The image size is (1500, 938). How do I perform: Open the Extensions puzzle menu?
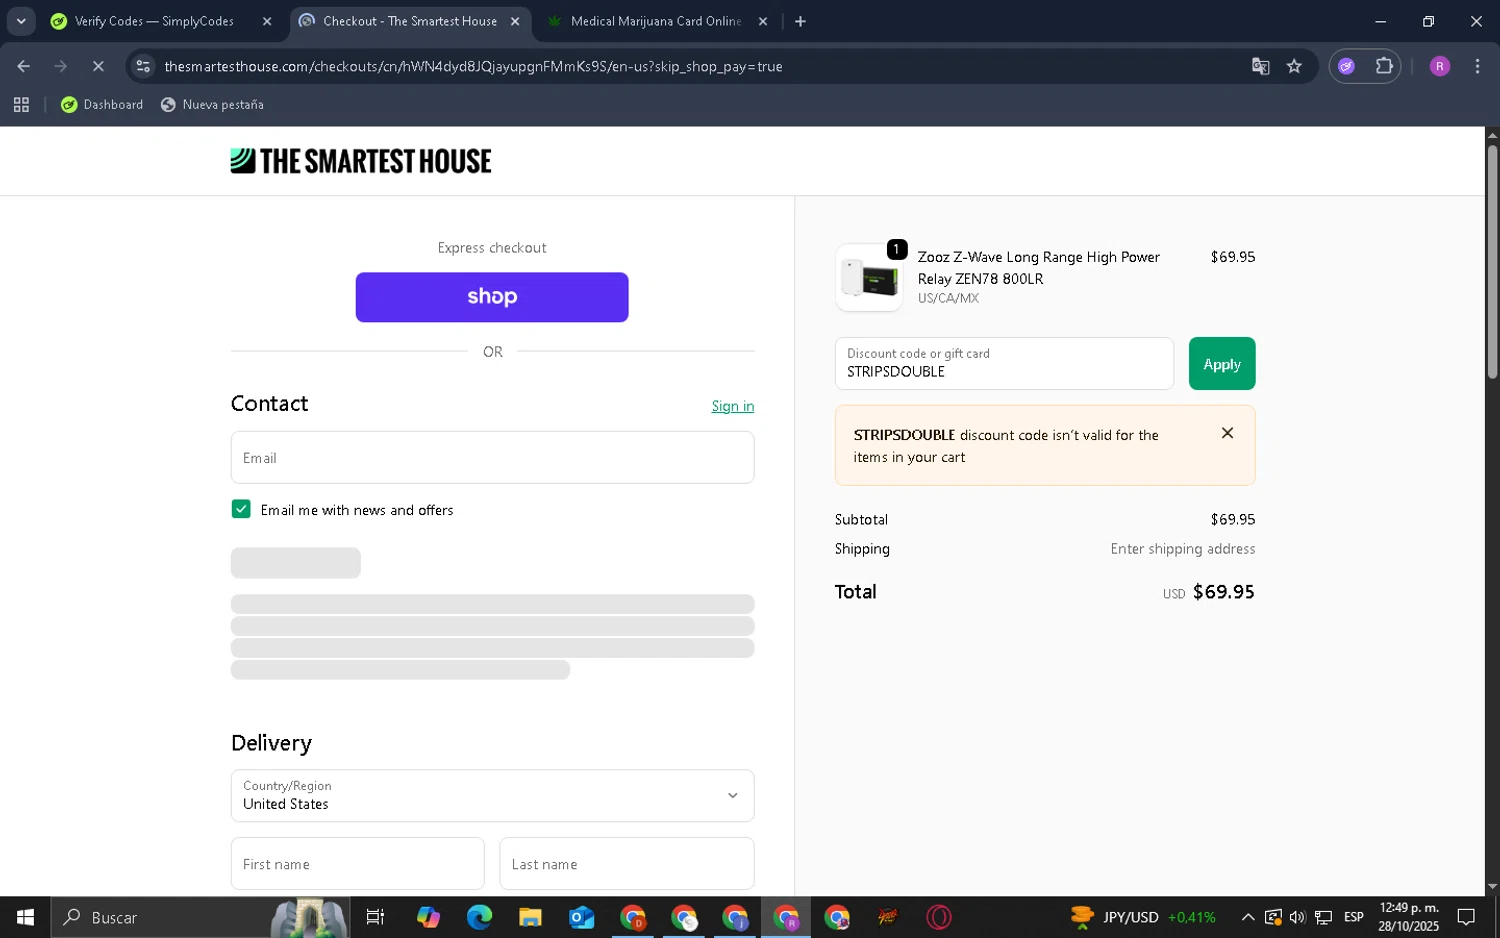(x=1384, y=66)
